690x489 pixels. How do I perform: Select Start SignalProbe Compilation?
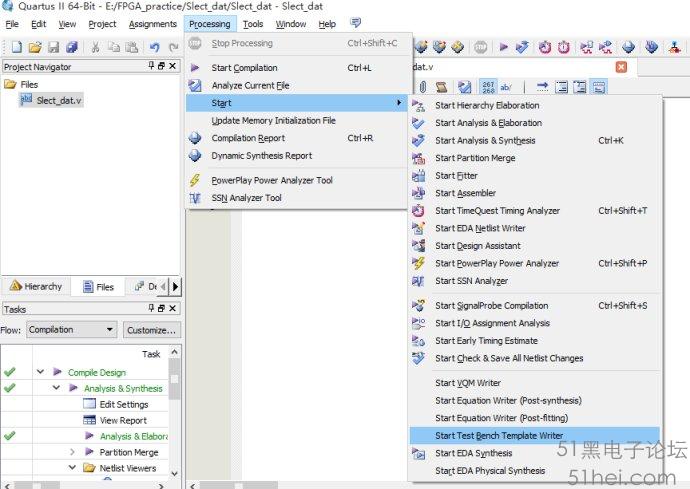pos(535,305)
